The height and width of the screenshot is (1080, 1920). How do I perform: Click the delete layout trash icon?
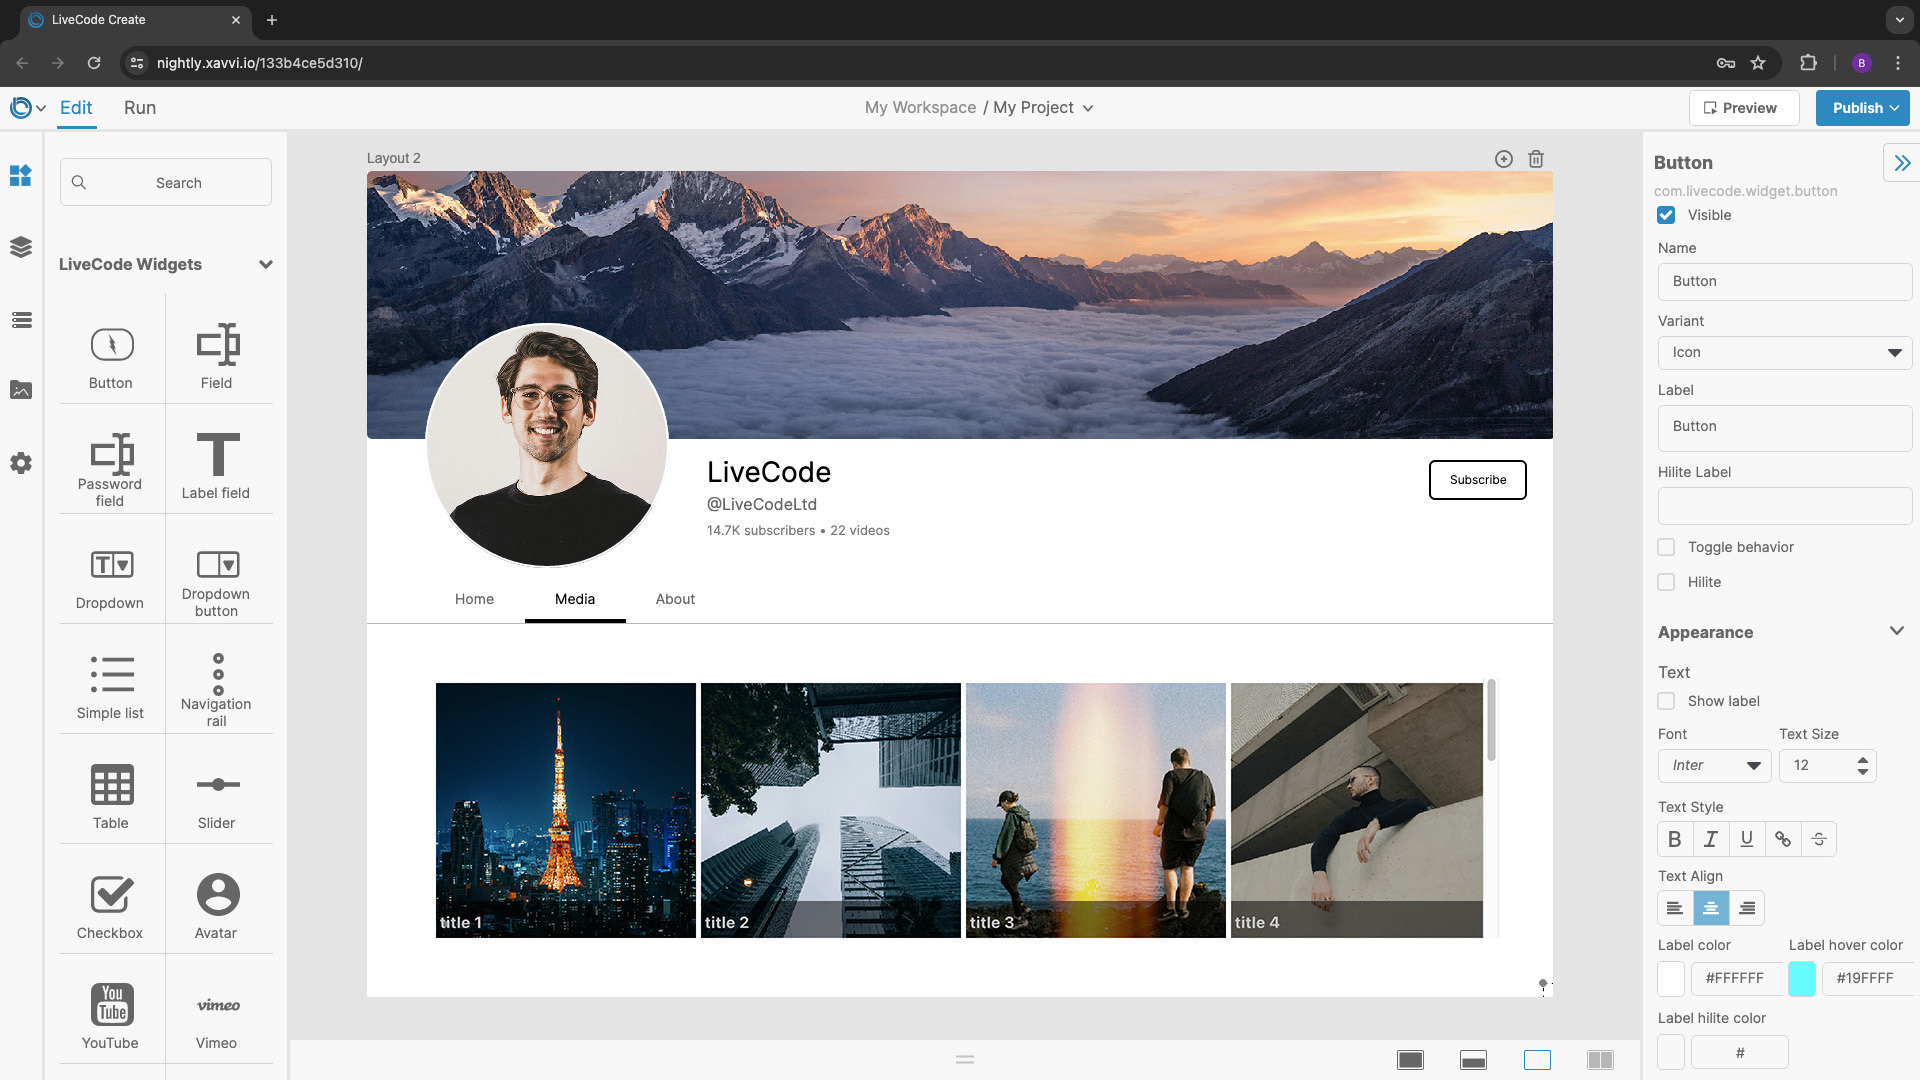1536,159
